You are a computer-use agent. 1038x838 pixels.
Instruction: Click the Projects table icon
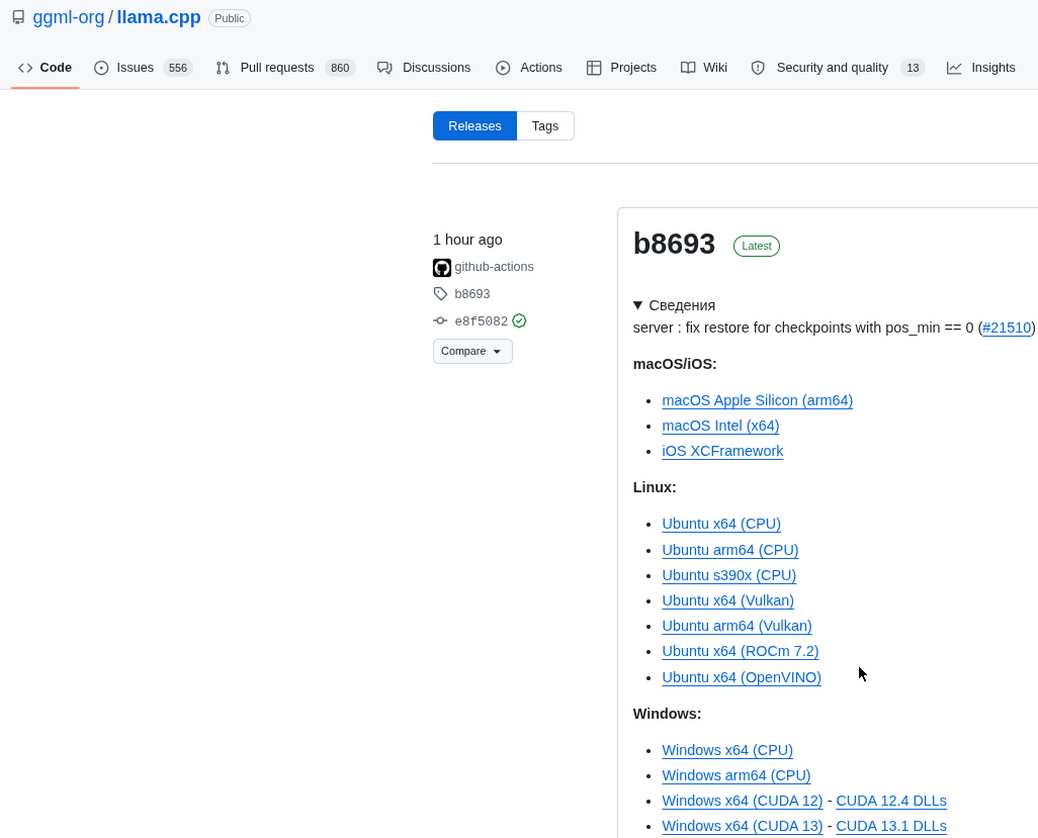point(594,68)
